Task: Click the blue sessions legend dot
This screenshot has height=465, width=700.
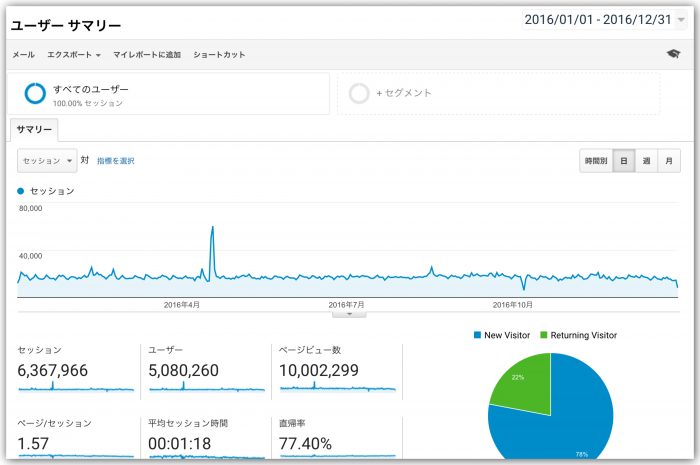Action: (x=21, y=190)
